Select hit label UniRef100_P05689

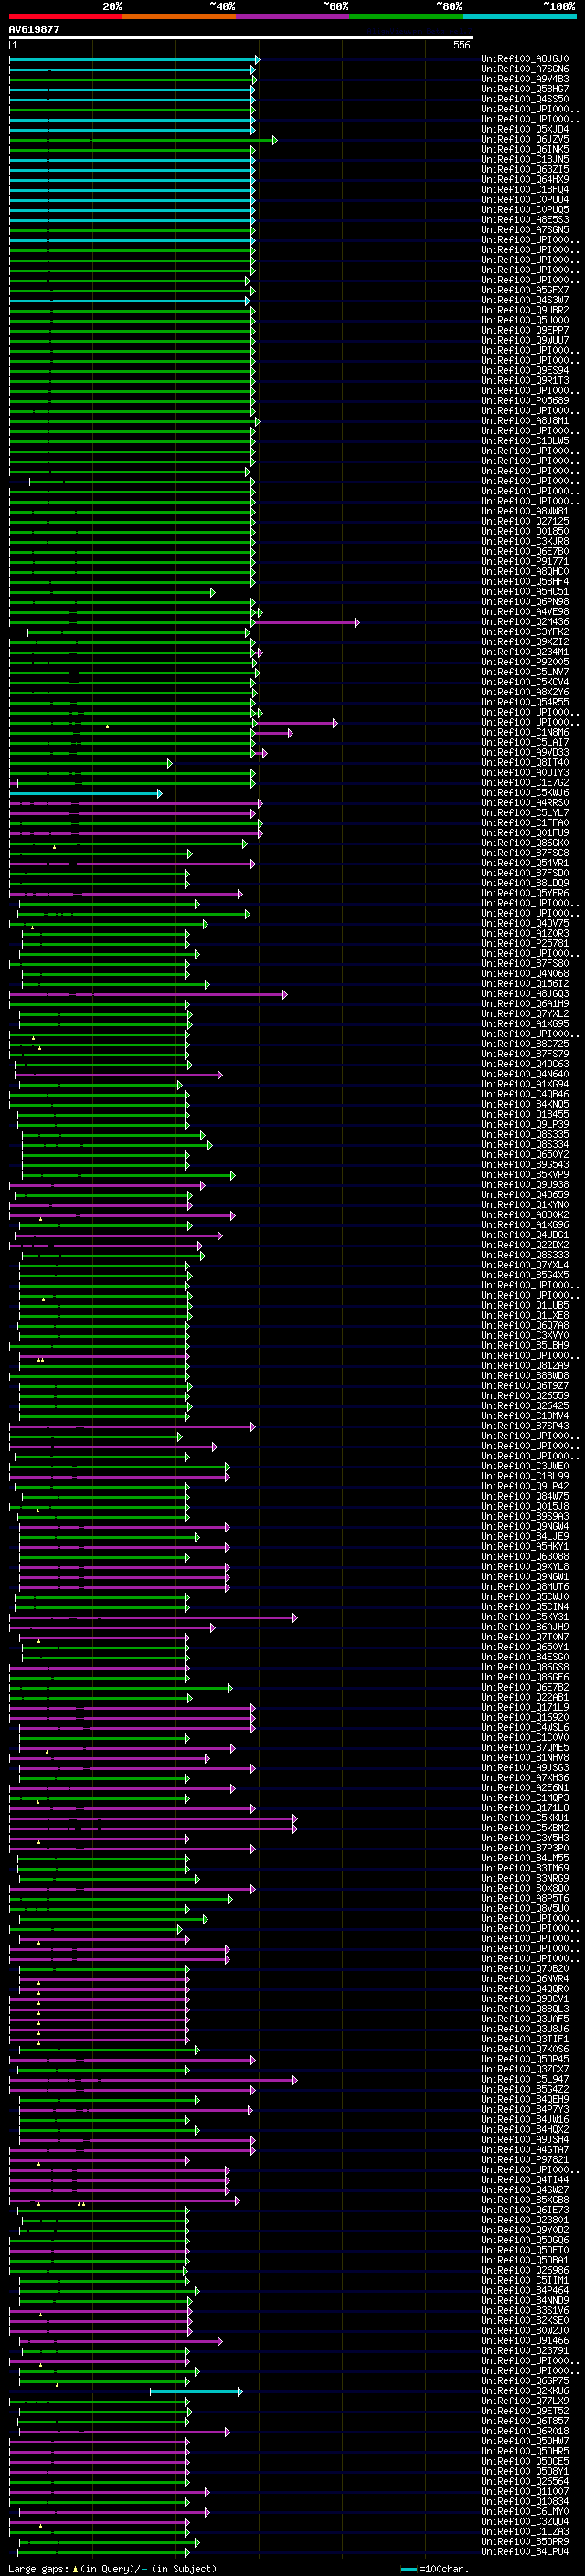point(525,401)
